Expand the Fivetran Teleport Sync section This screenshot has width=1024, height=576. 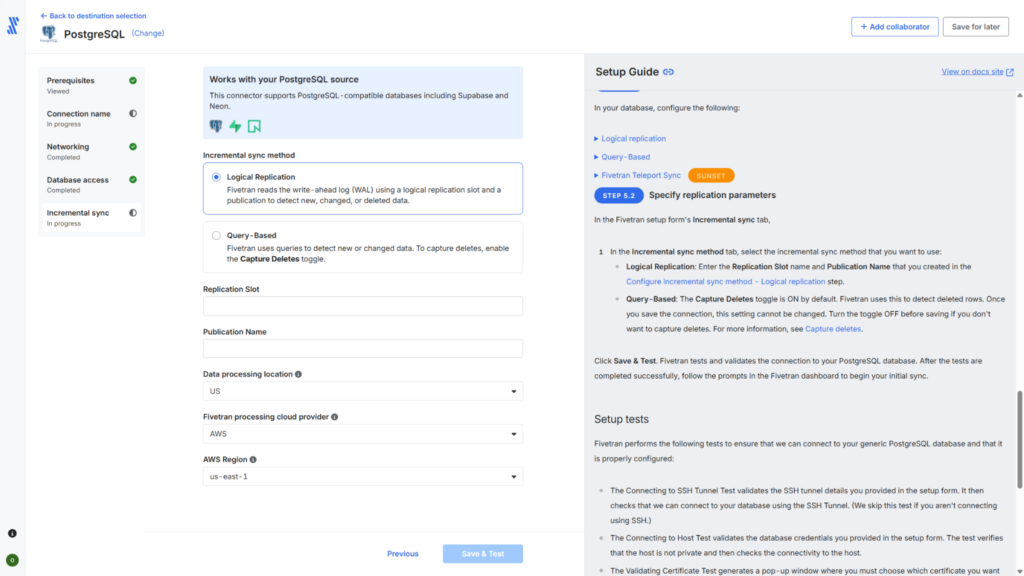coord(637,175)
